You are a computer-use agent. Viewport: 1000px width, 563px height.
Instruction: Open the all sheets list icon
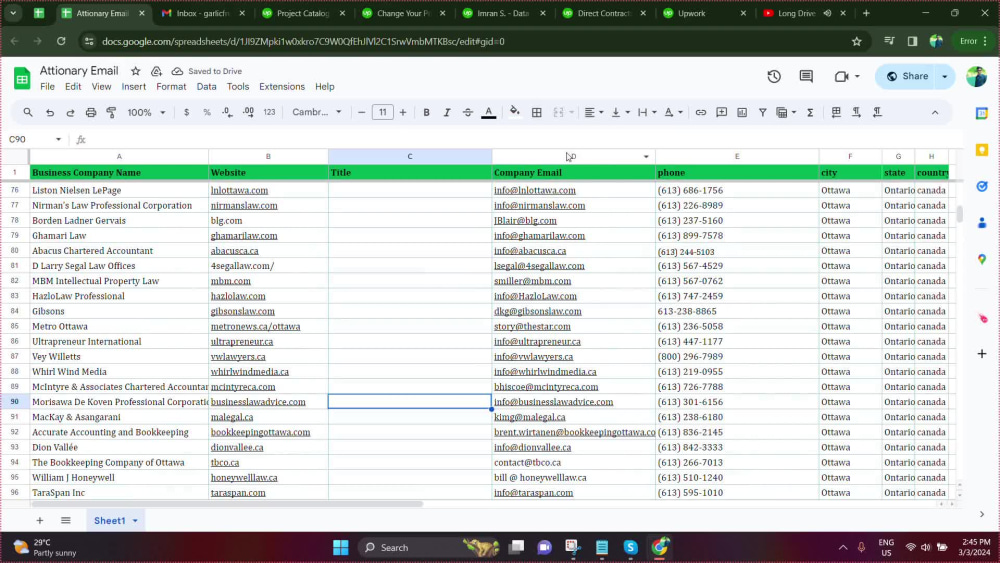66,520
